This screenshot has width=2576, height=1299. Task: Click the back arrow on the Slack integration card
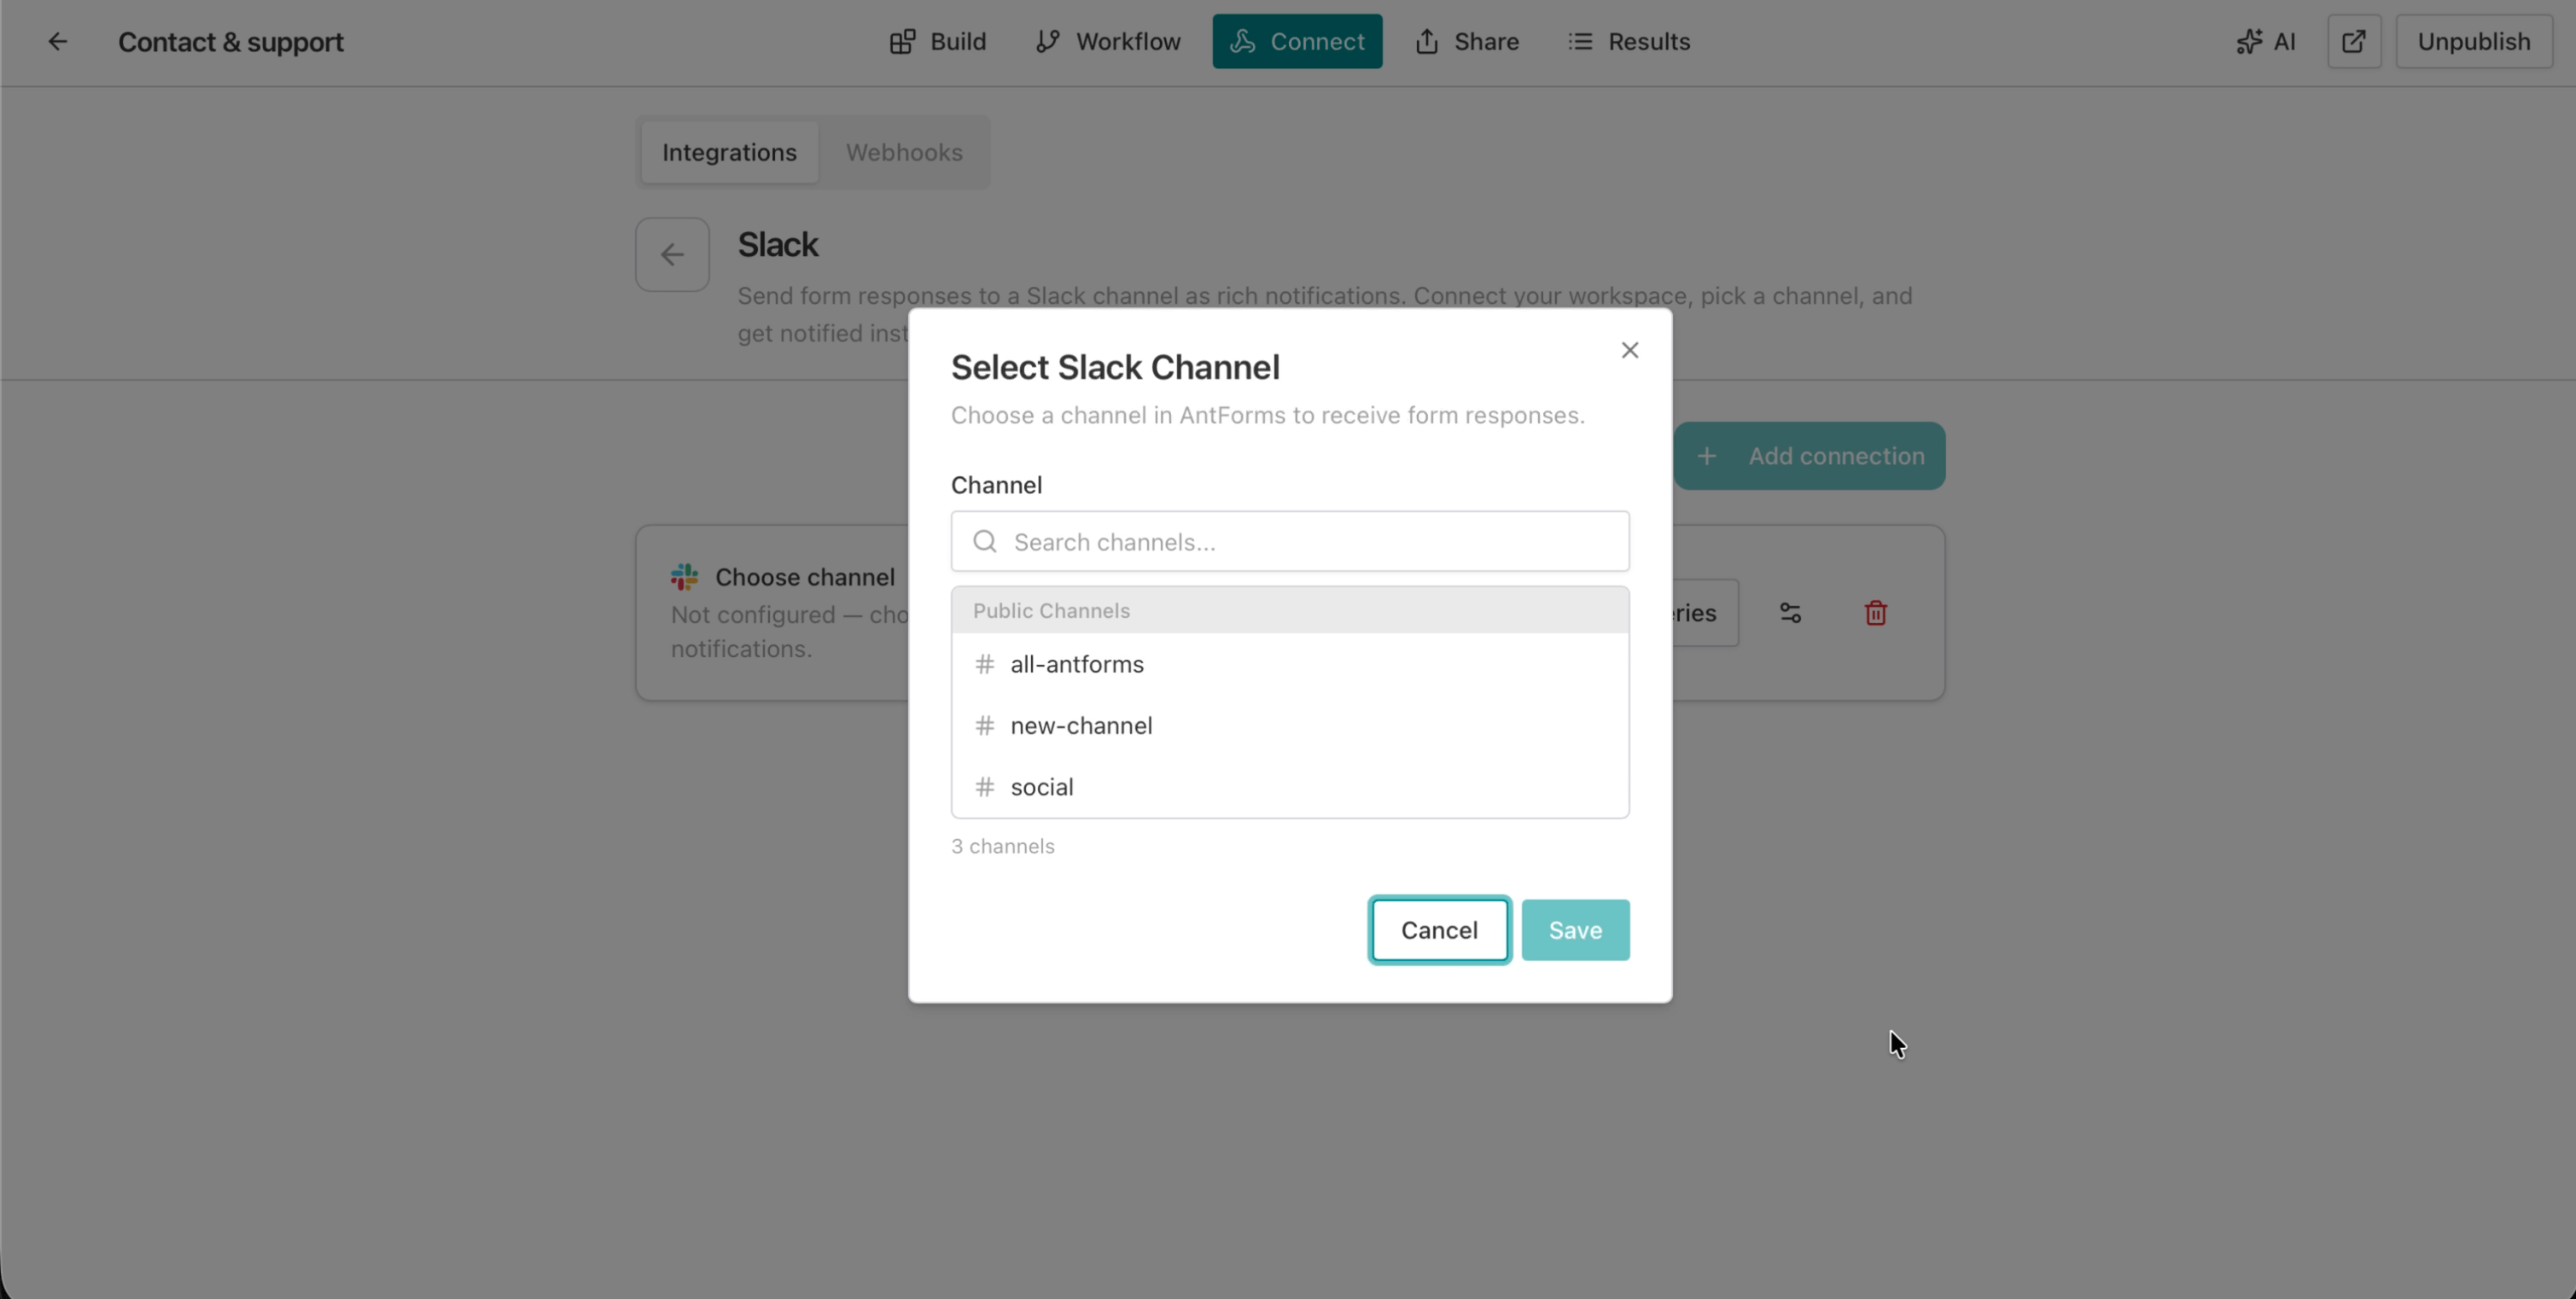671,254
